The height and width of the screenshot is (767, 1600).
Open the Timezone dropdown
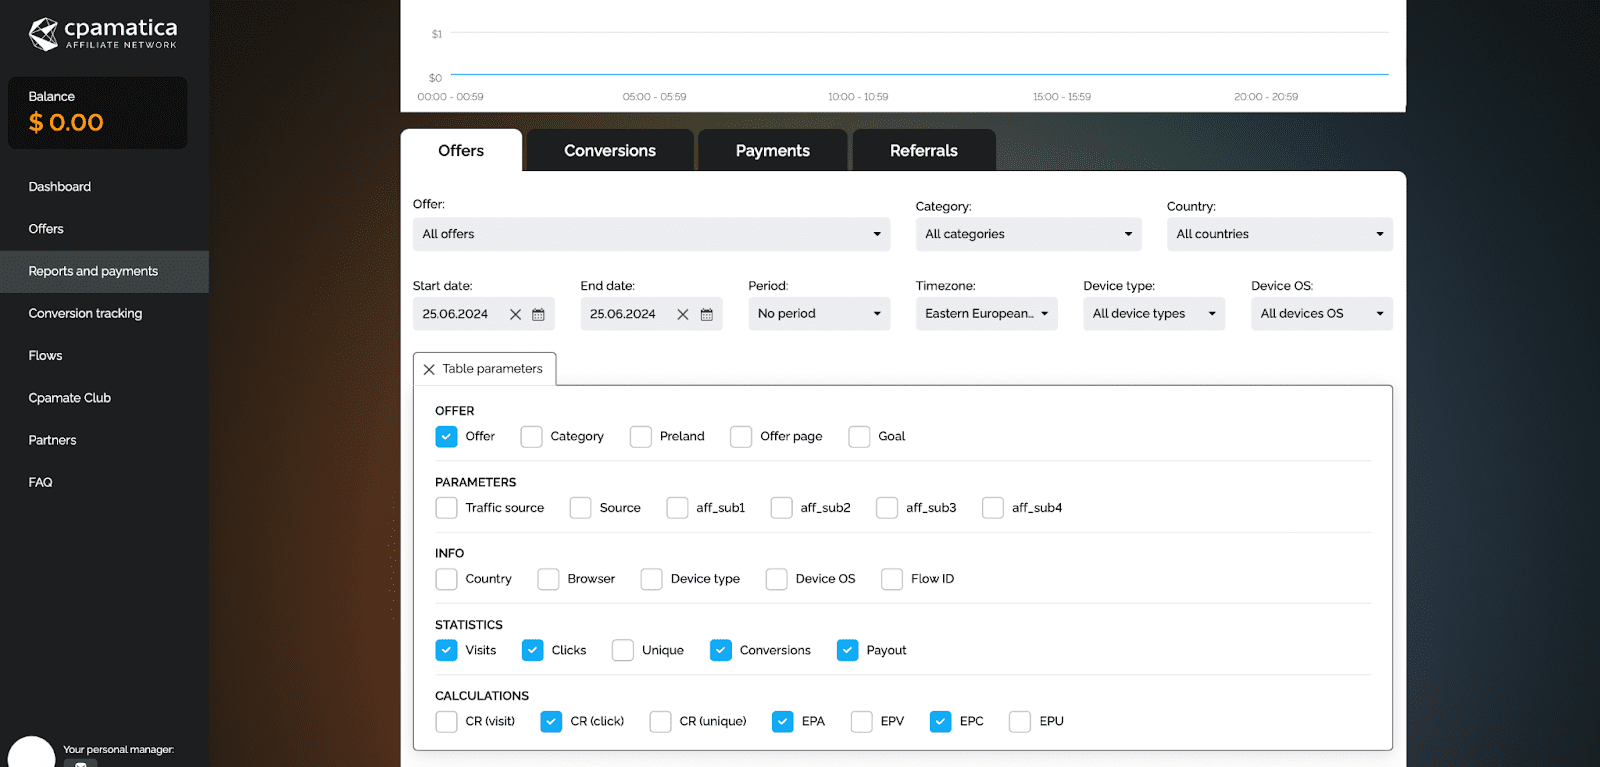pos(986,314)
